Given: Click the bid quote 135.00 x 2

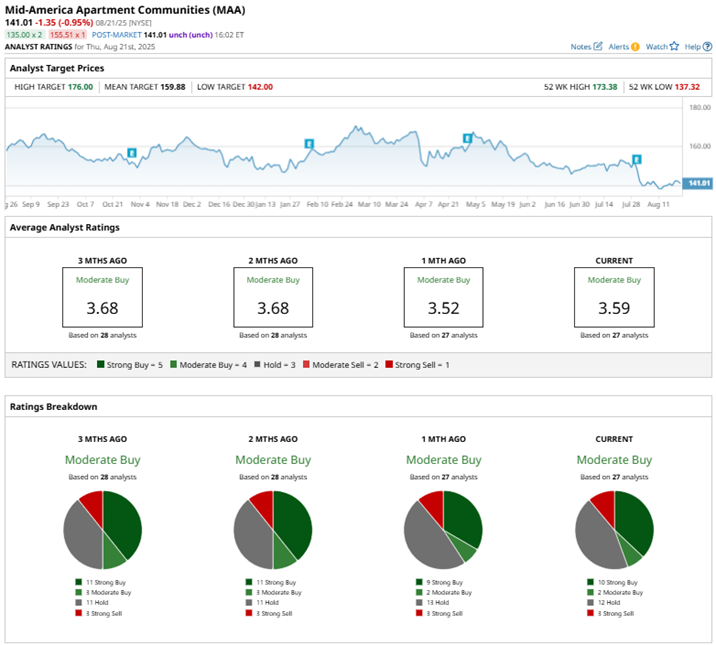Looking at the screenshot, I should click(25, 35).
